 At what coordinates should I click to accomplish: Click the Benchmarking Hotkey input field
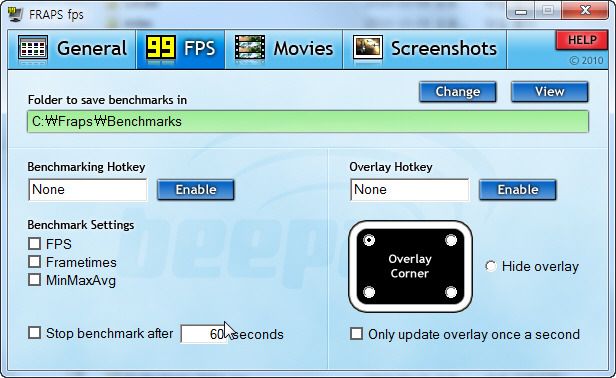click(x=88, y=190)
